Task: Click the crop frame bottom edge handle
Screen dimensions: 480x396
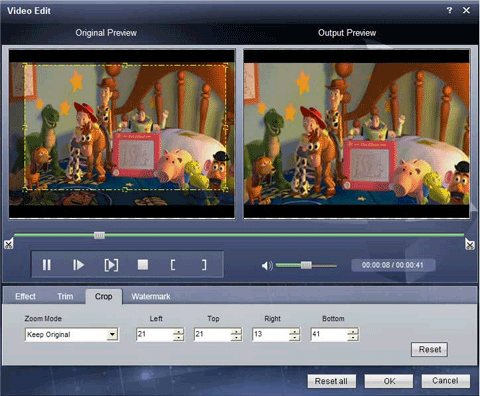Action: point(125,189)
